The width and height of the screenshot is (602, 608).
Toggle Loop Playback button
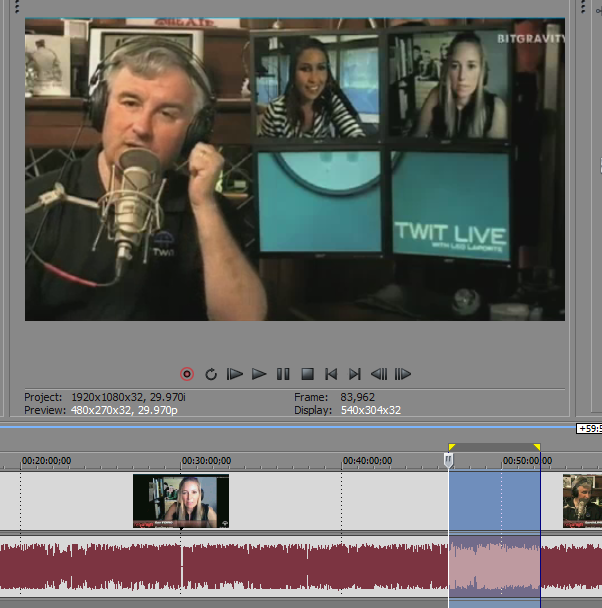coord(211,374)
